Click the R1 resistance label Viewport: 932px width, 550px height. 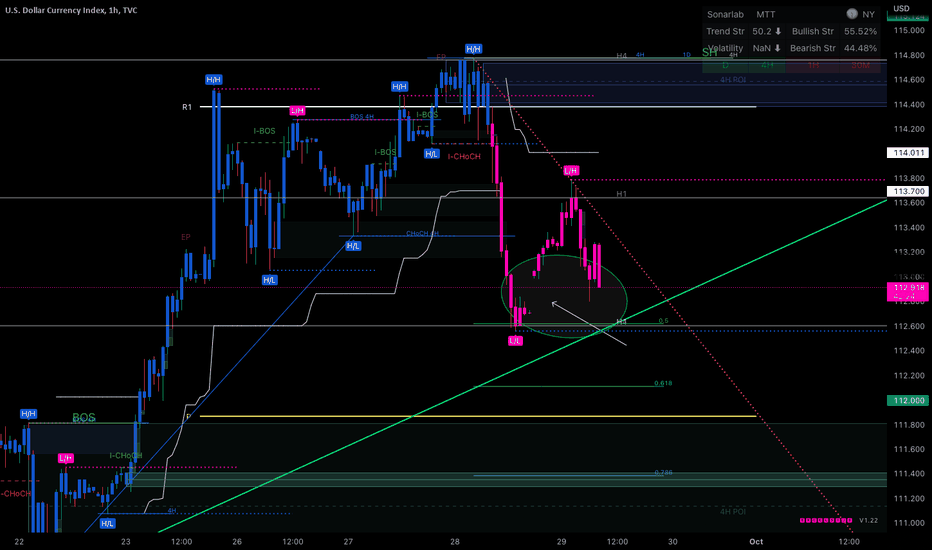point(187,107)
